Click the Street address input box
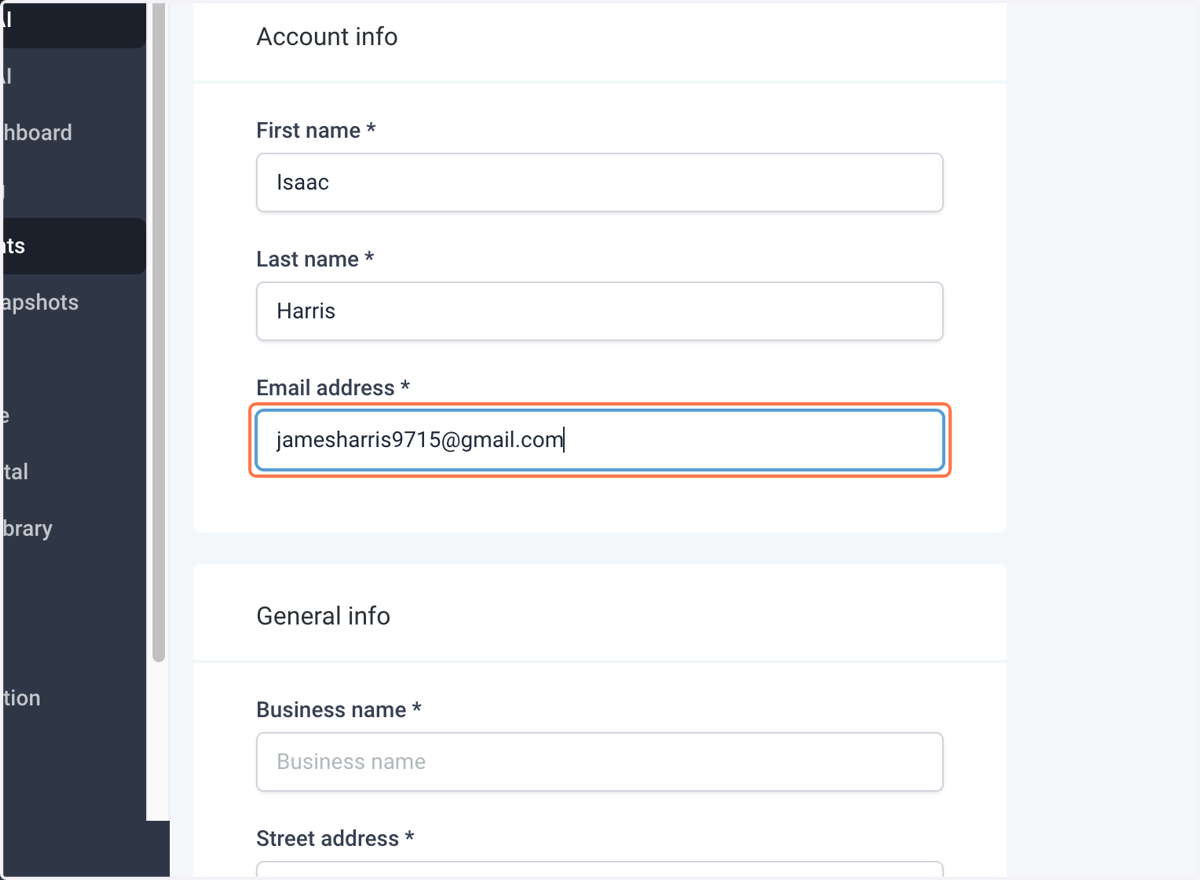This screenshot has height=880, width=1200. coord(599,870)
